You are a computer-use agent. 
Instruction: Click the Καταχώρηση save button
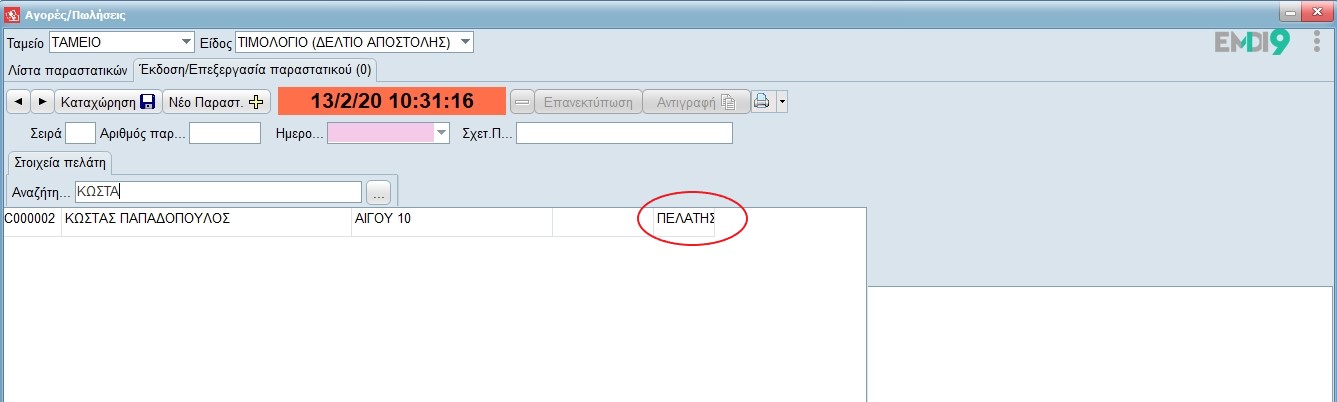click(108, 101)
